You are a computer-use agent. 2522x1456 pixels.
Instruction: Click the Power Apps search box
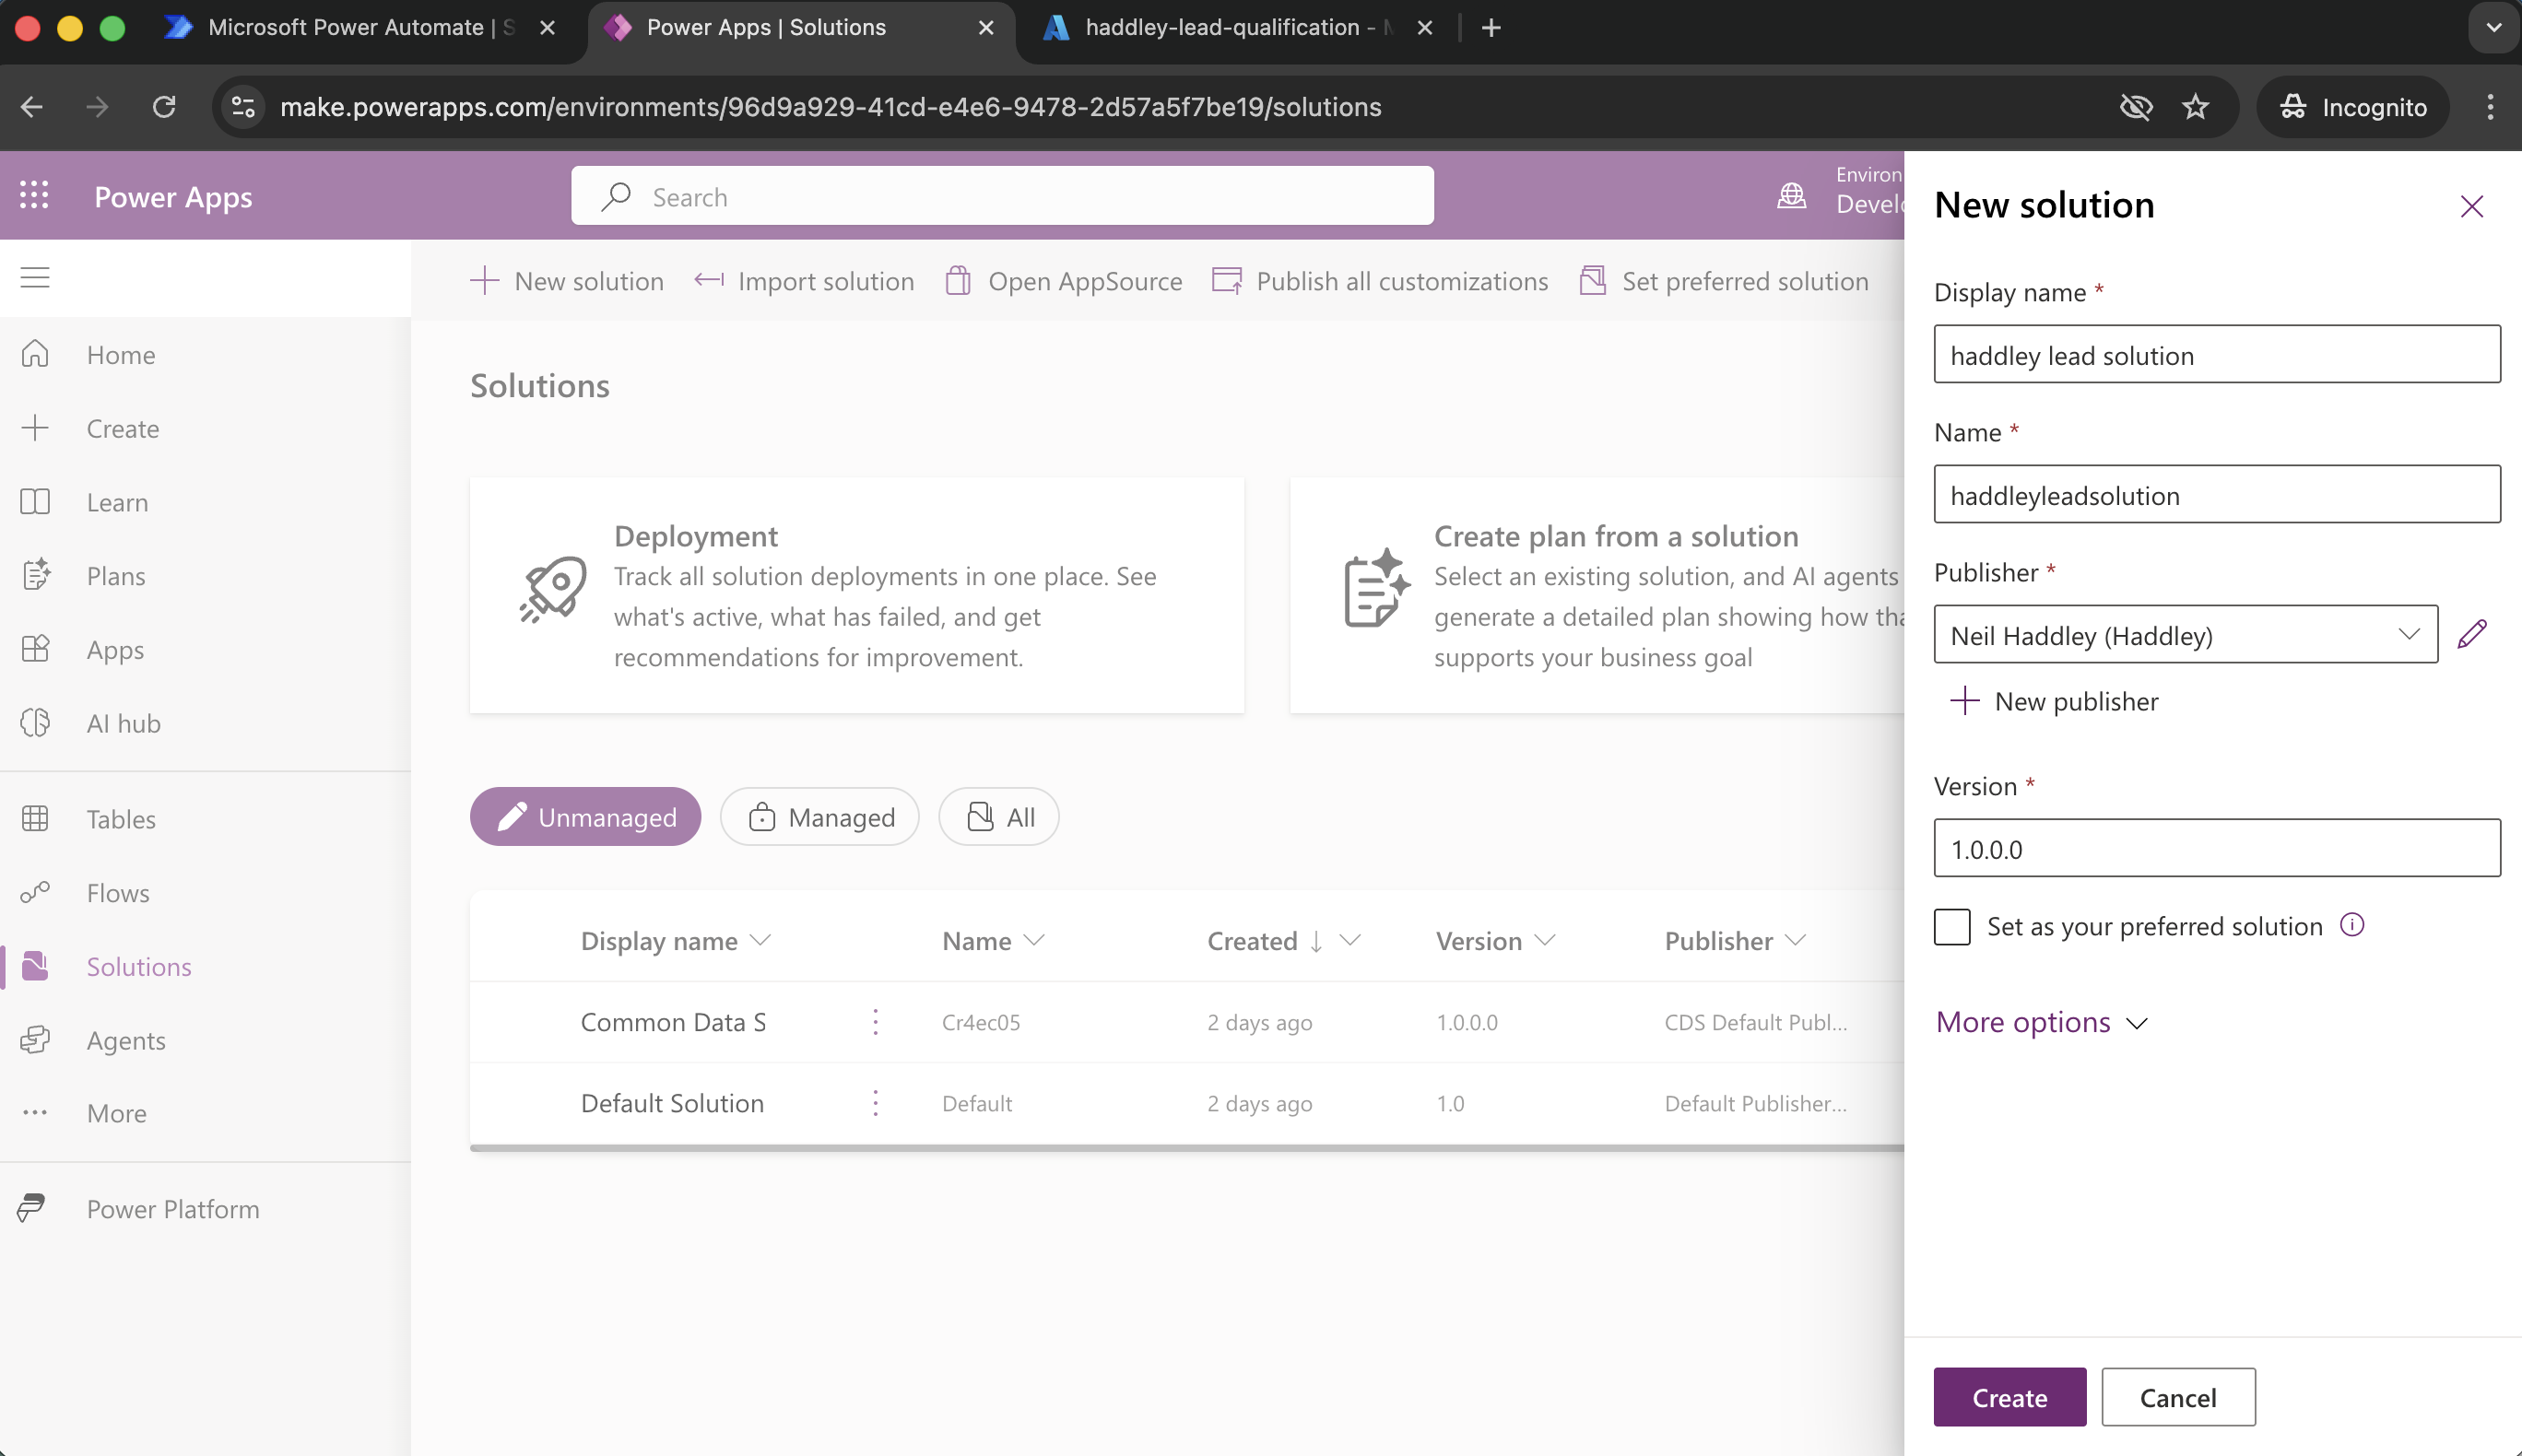[1002, 196]
